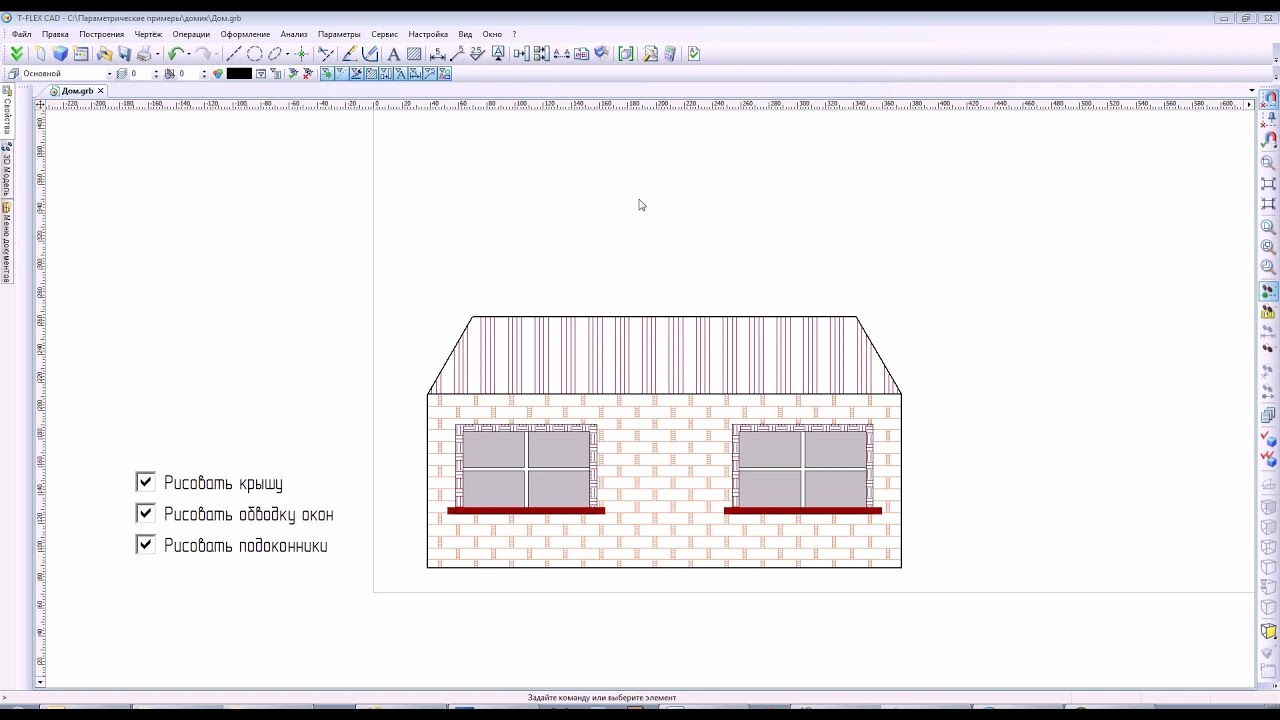Open the Параметры menu
This screenshot has height=720, width=1280.
(x=339, y=34)
